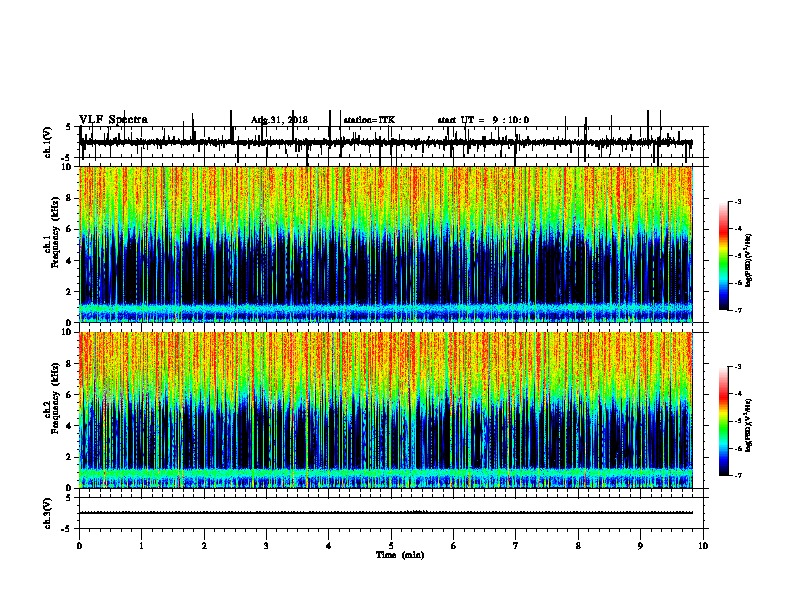Select the ch.1 frequency tick "4"
Screen dimensions: 792x612
pyautogui.click(x=70, y=261)
